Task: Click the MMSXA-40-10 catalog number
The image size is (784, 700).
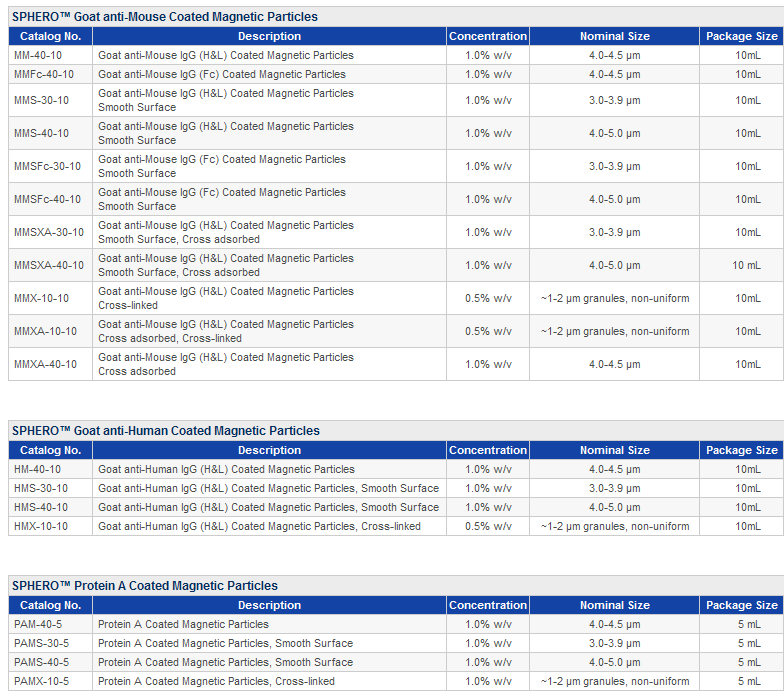Action: click(x=49, y=265)
